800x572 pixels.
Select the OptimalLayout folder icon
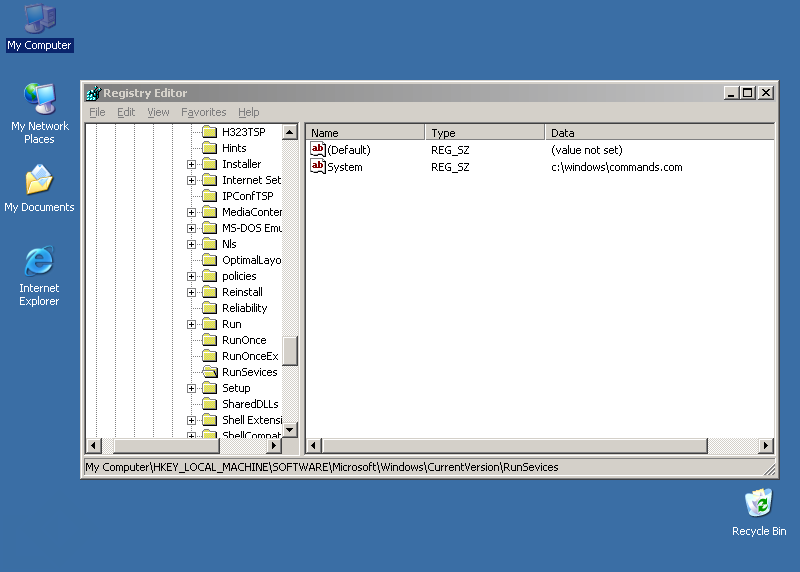pyautogui.click(x=210, y=260)
